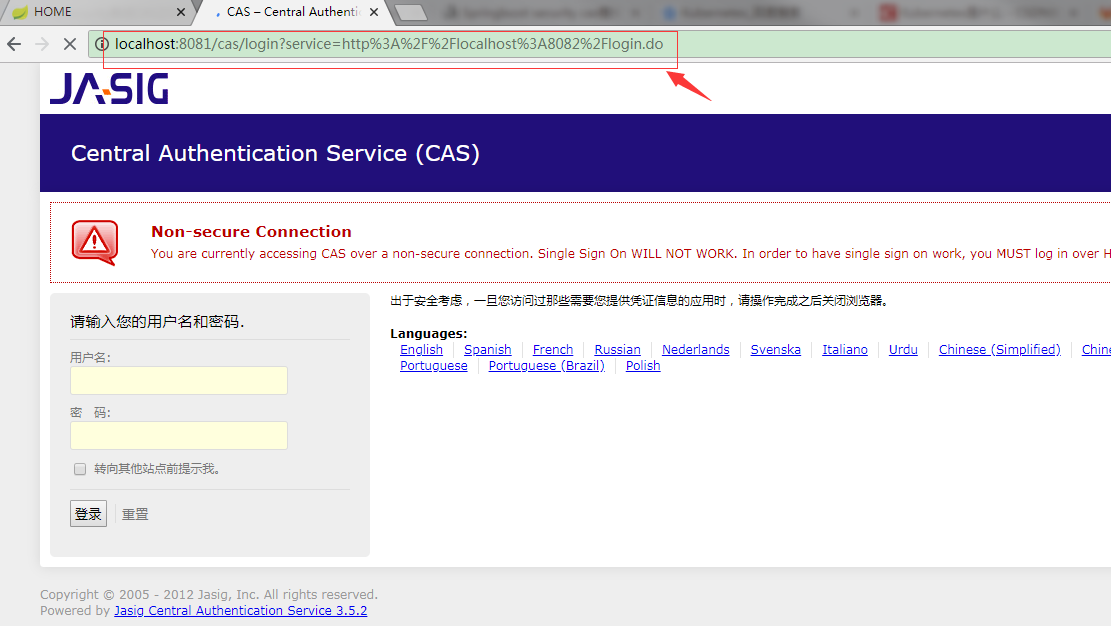The width and height of the screenshot is (1111, 626).
Task: Pick the Urdu language link
Action: tap(903, 350)
